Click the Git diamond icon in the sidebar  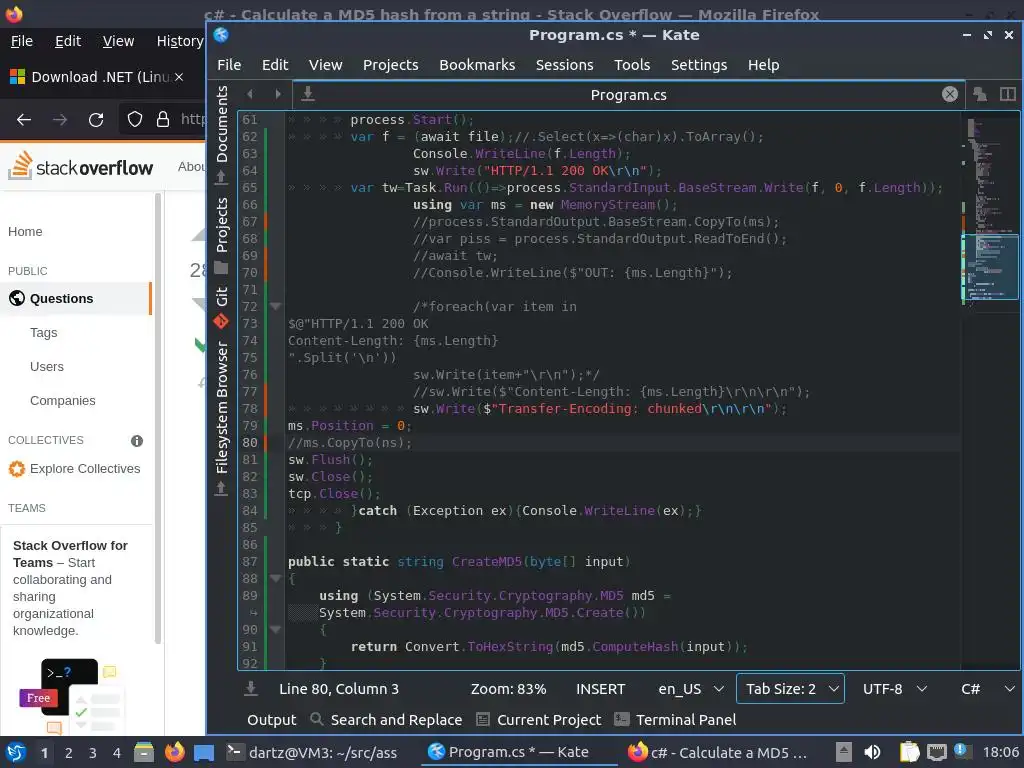pyautogui.click(x=221, y=321)
